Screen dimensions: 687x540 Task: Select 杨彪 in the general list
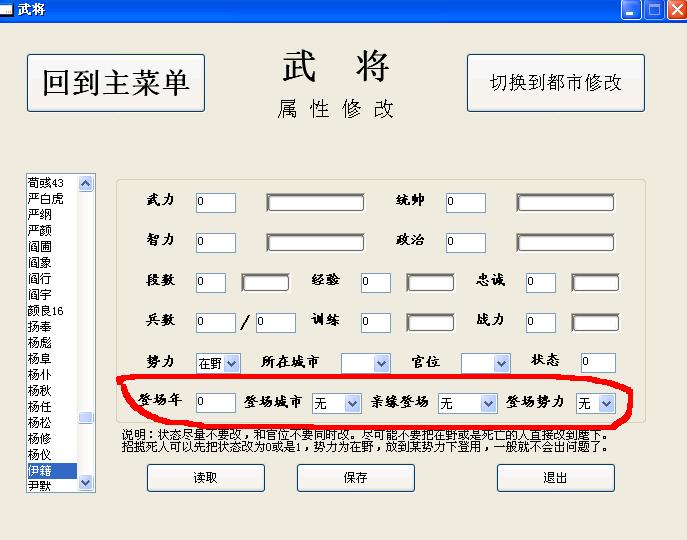tap(52, 343)
